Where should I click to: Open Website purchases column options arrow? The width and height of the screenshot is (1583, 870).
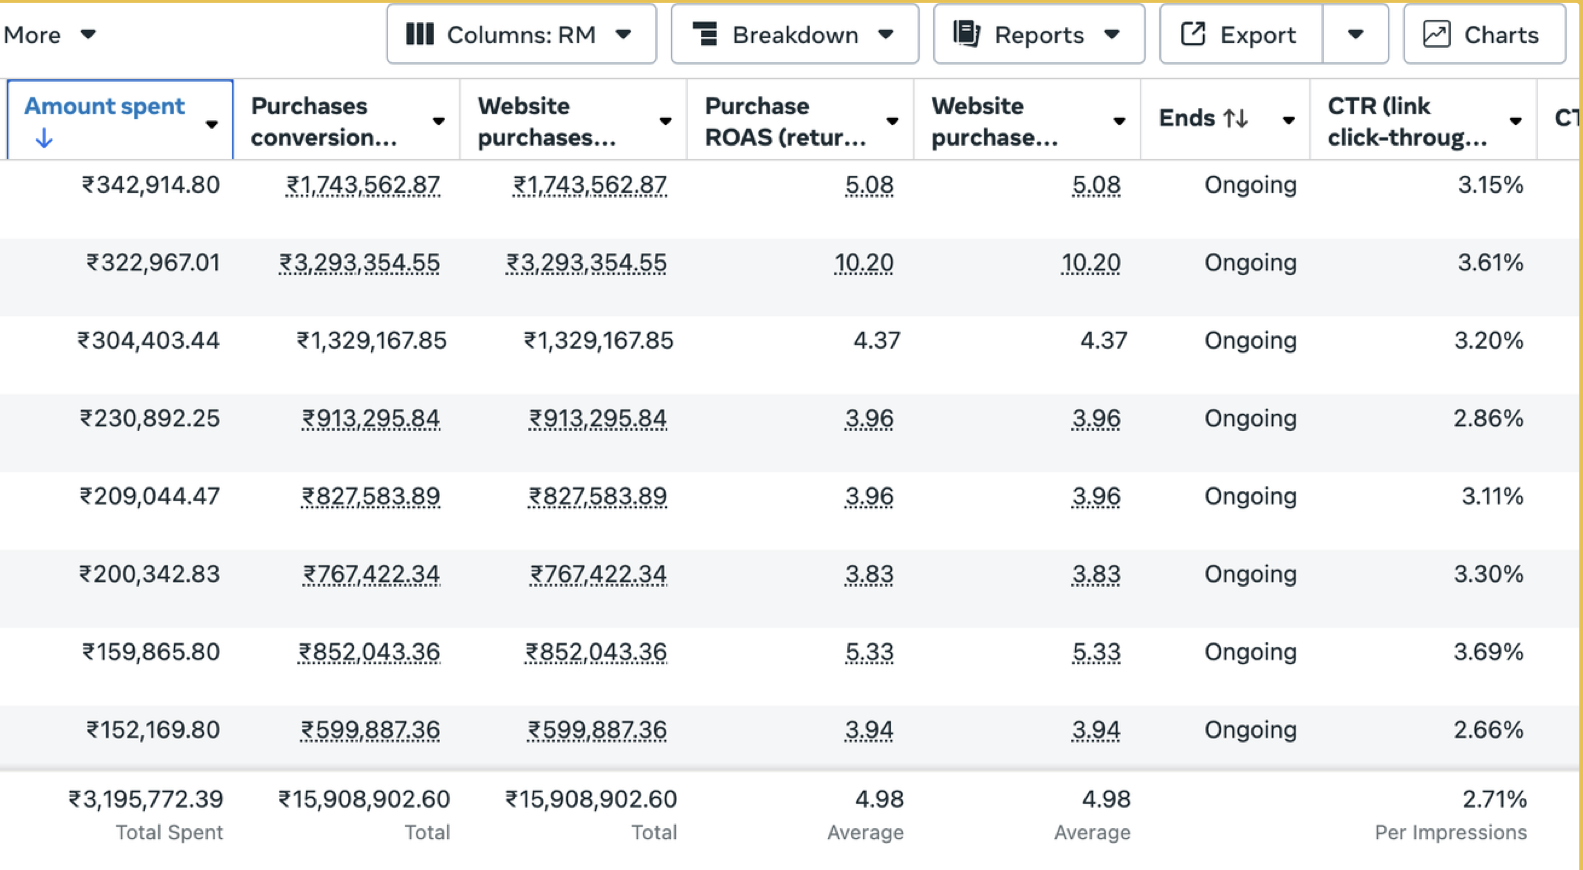(666, 121)
